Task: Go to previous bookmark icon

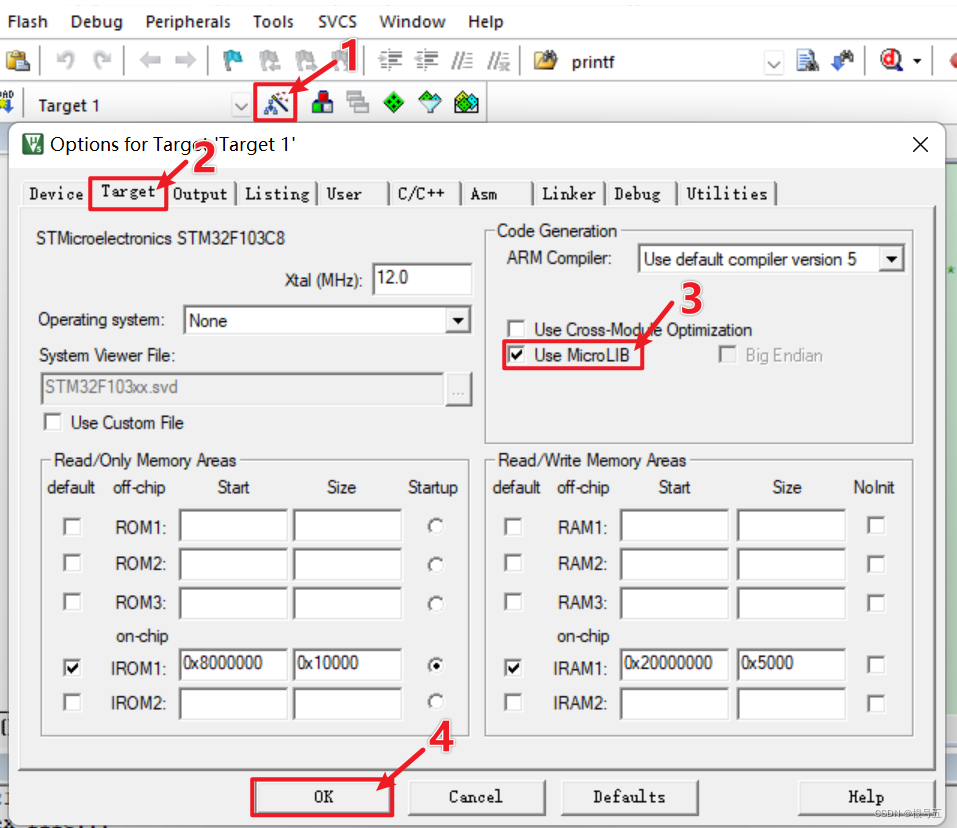Action: coord(269,60)
